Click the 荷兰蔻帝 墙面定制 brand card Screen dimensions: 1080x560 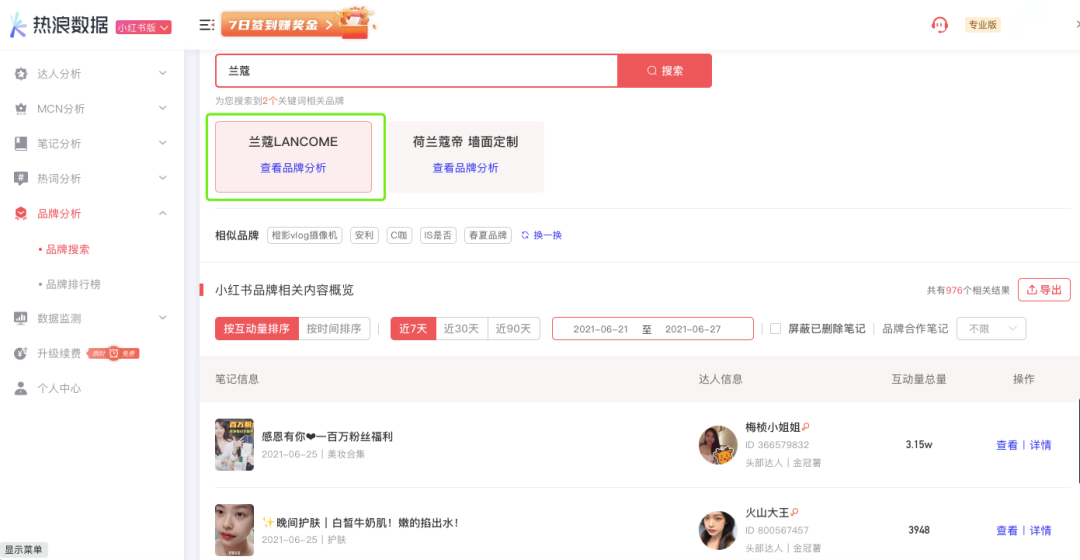(x=465, y=157)
